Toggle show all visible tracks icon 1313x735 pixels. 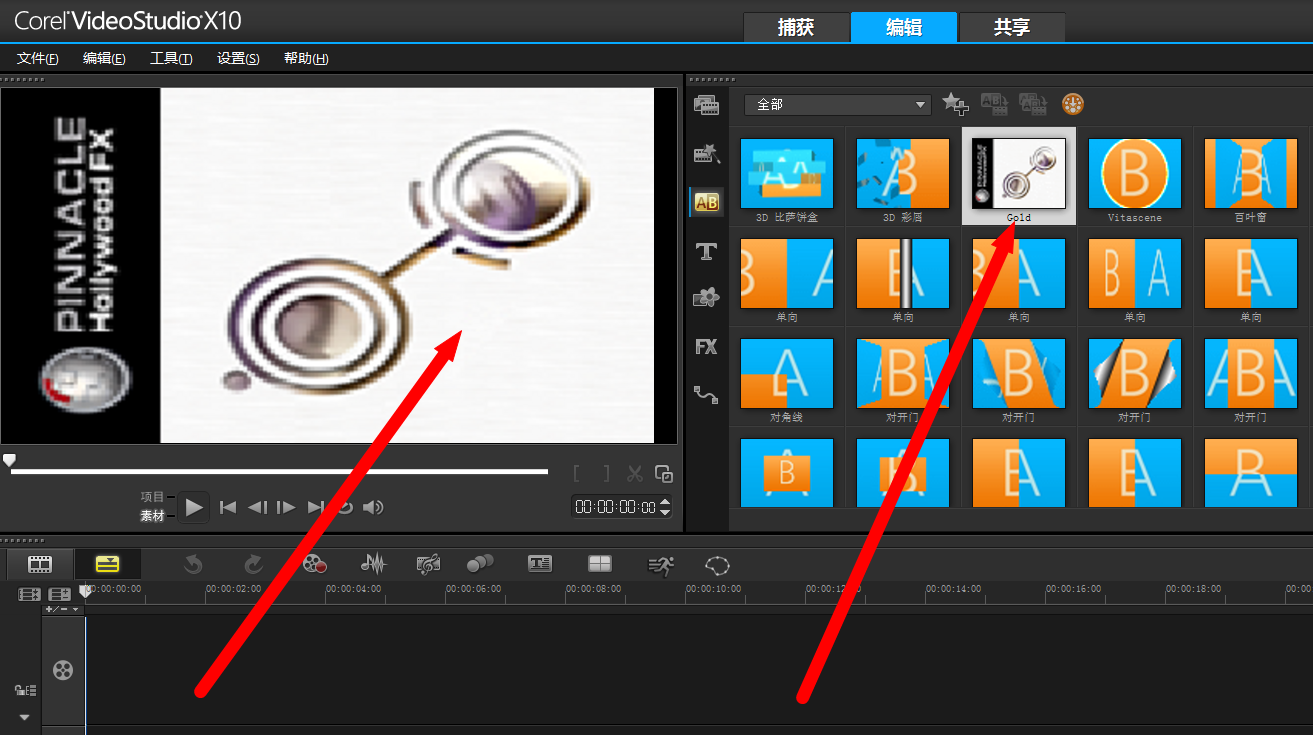[x=28, y=594]
